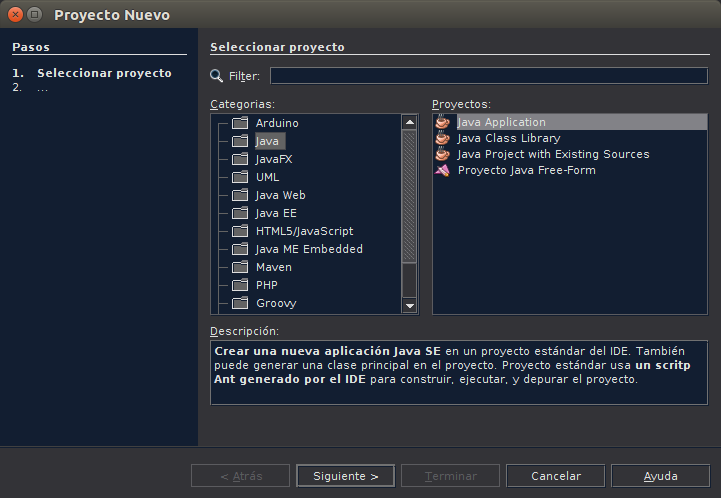The width and height of the screenshot is (721, 498).
Task: Click the Existing Sources project cup icon
Action: coord(442,154)
